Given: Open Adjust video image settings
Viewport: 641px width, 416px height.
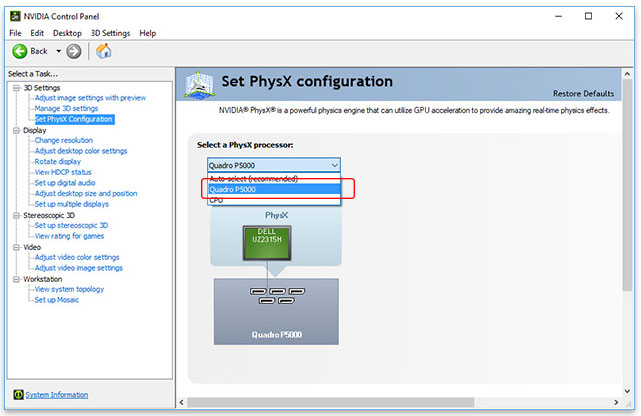Looking at the screenshot, I should (x=78, y=268).
